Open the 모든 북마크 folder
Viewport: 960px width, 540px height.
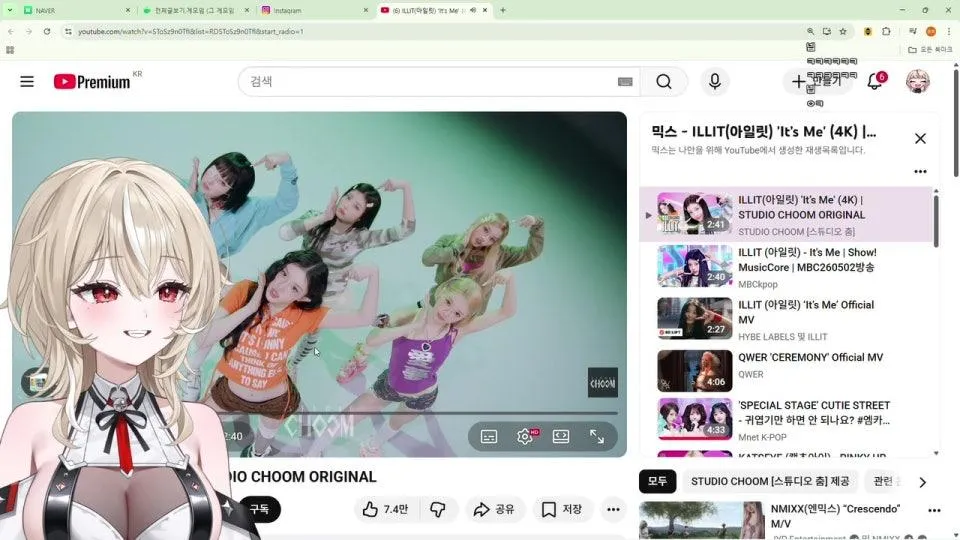tap(931, 50)
